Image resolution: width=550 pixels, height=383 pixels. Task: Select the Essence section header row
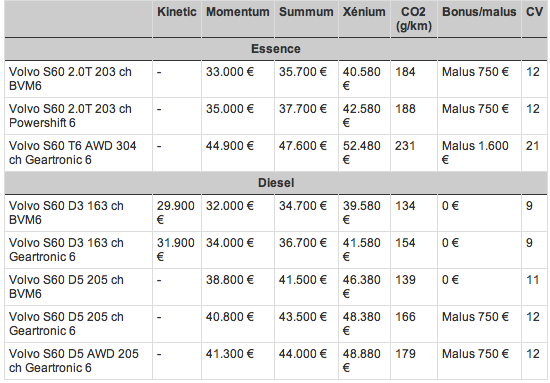point(276,49)
